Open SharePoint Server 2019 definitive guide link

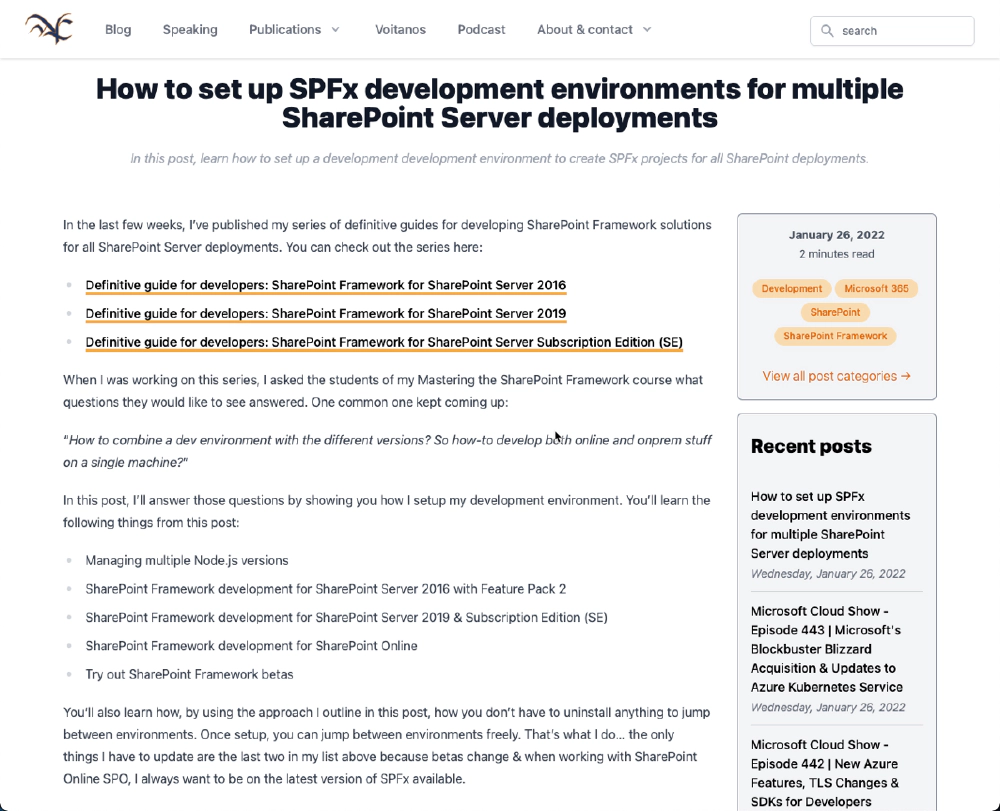point(326,314)
